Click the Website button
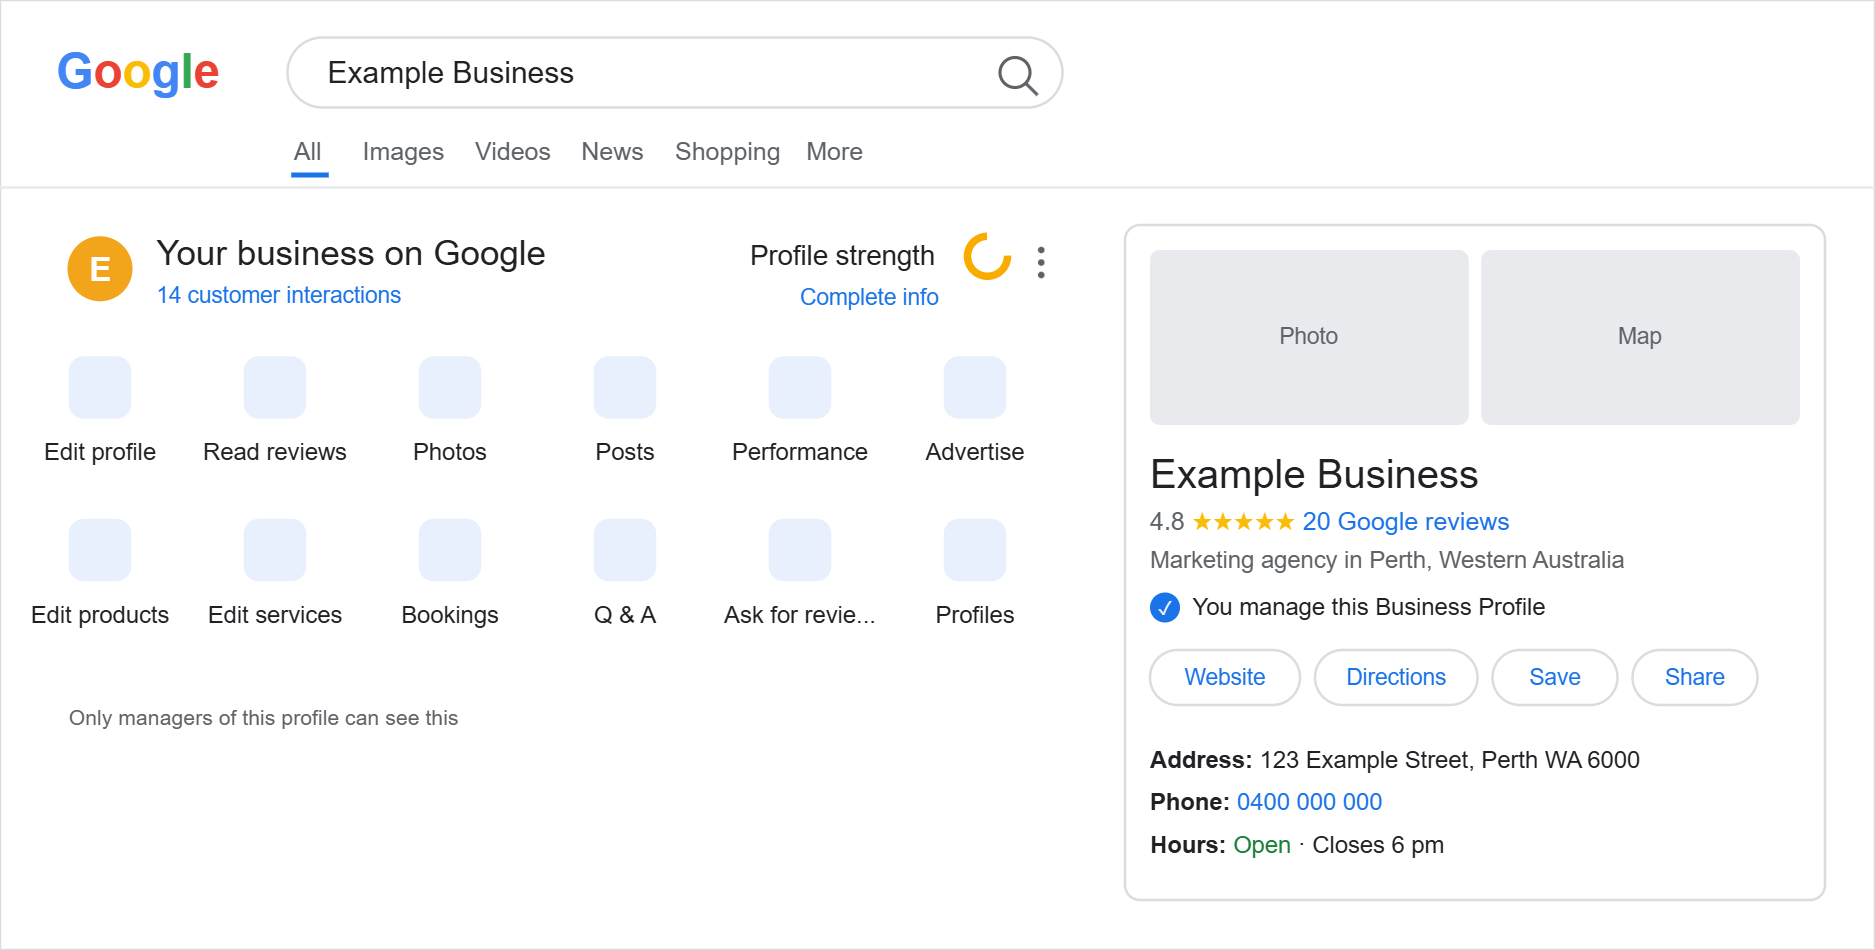Screen dimensions: 1875x950 click(x=1225, y=677)
